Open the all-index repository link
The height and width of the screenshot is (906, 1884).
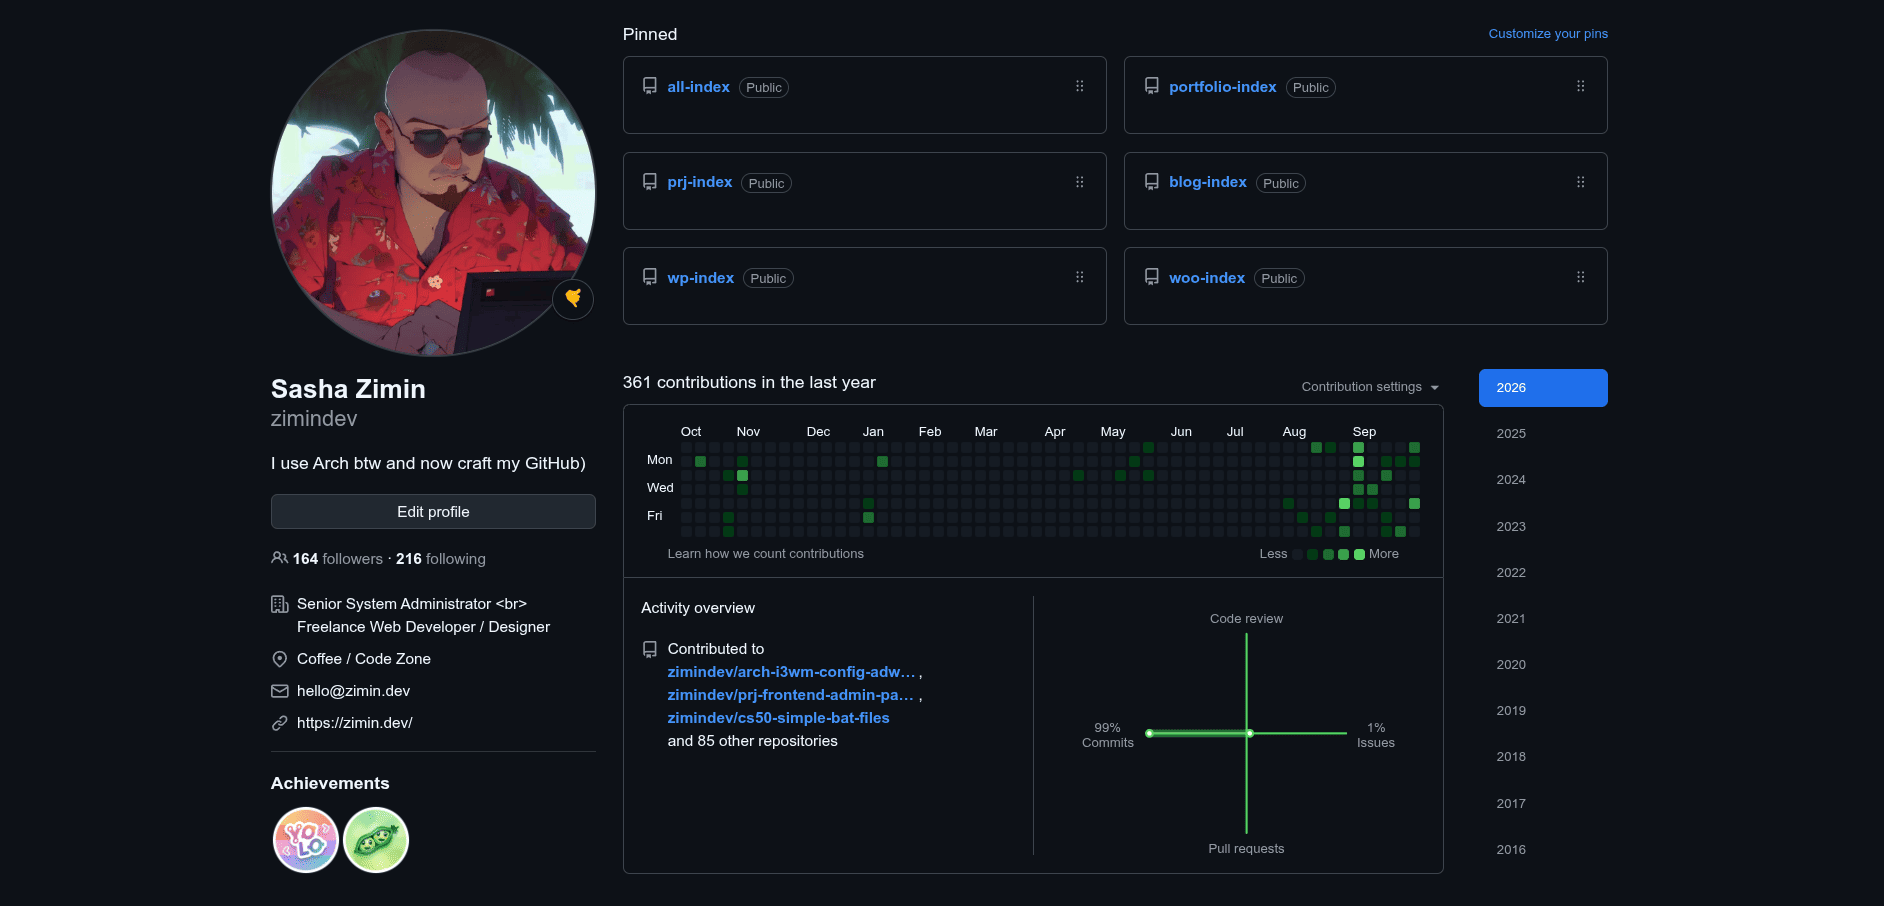pyautogui.click(x=698, y=87)
